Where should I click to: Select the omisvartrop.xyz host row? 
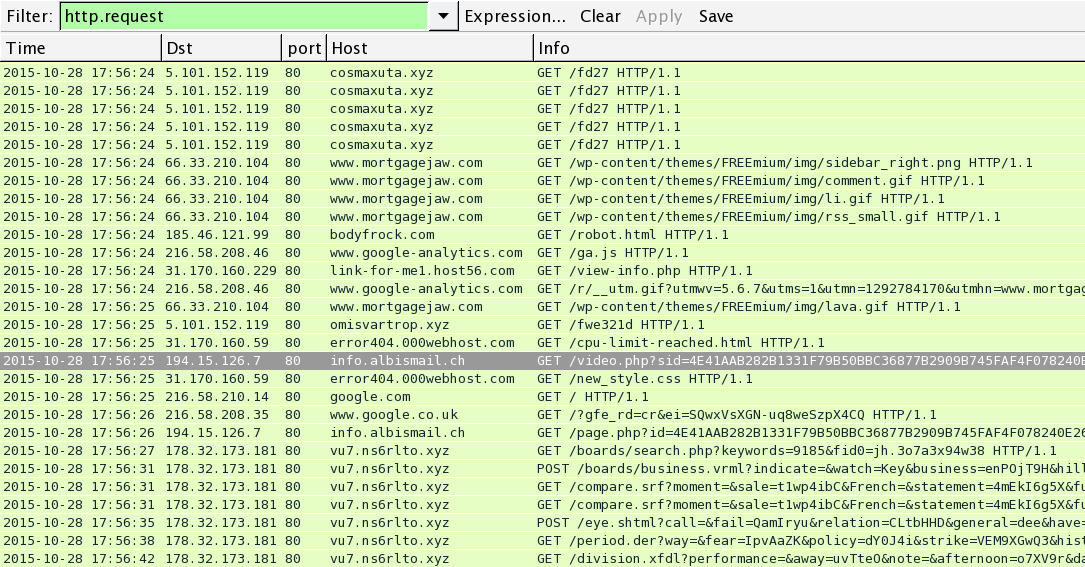[542, 325]
